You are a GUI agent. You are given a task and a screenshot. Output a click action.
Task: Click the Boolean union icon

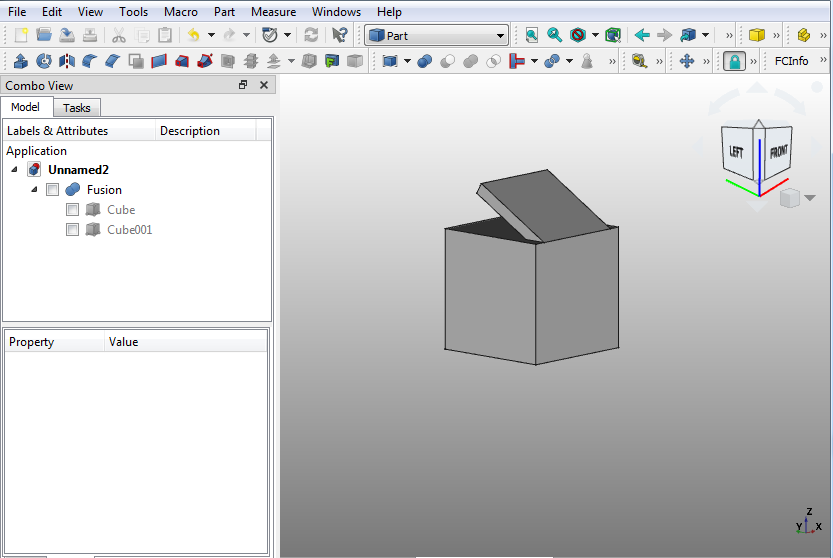[x=470, y=61]
